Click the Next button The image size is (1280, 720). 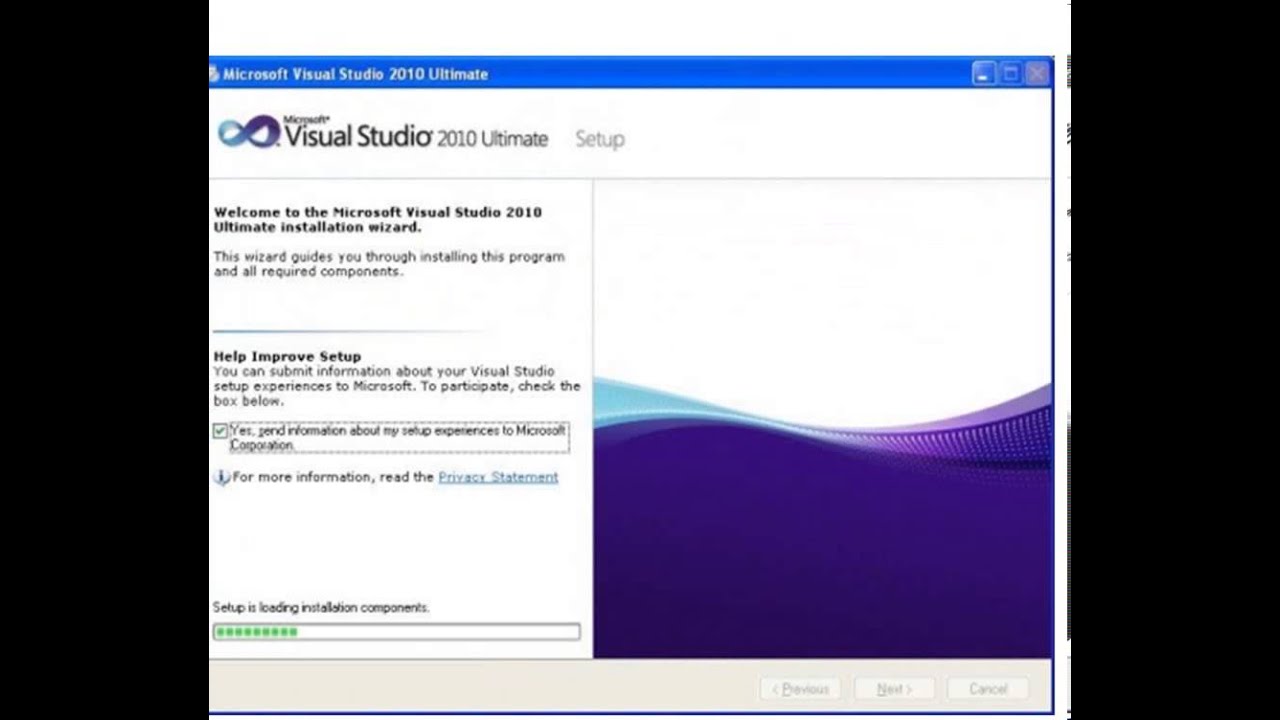894,689
